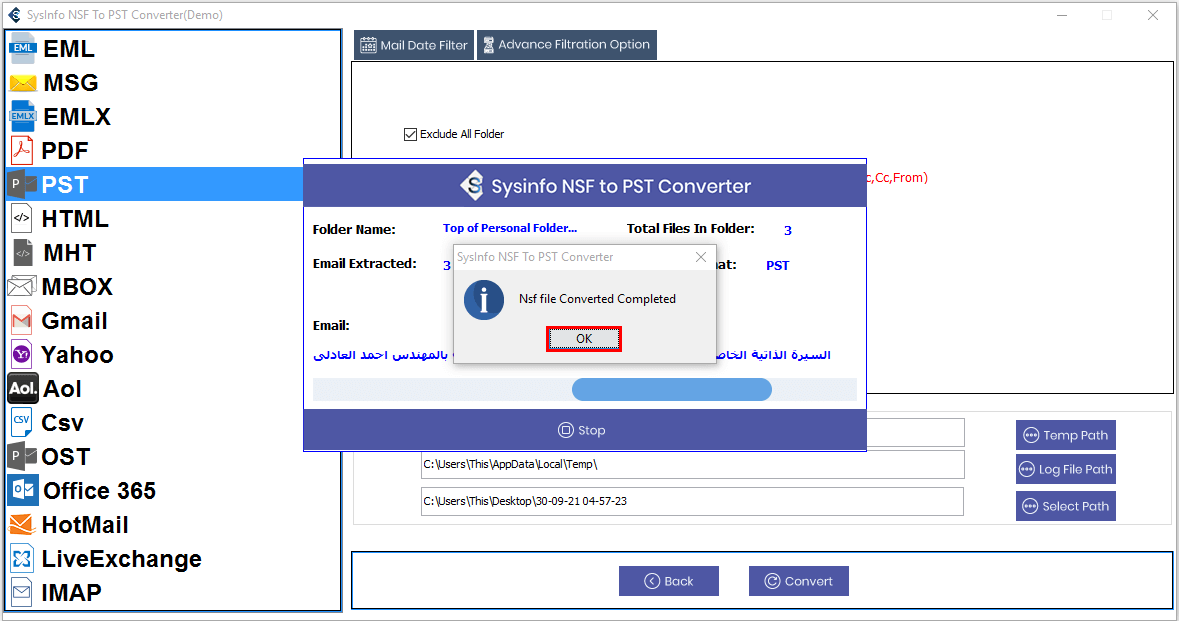Select the MSG label in format list
1179x621 pixels.
(x=71, y=83)
